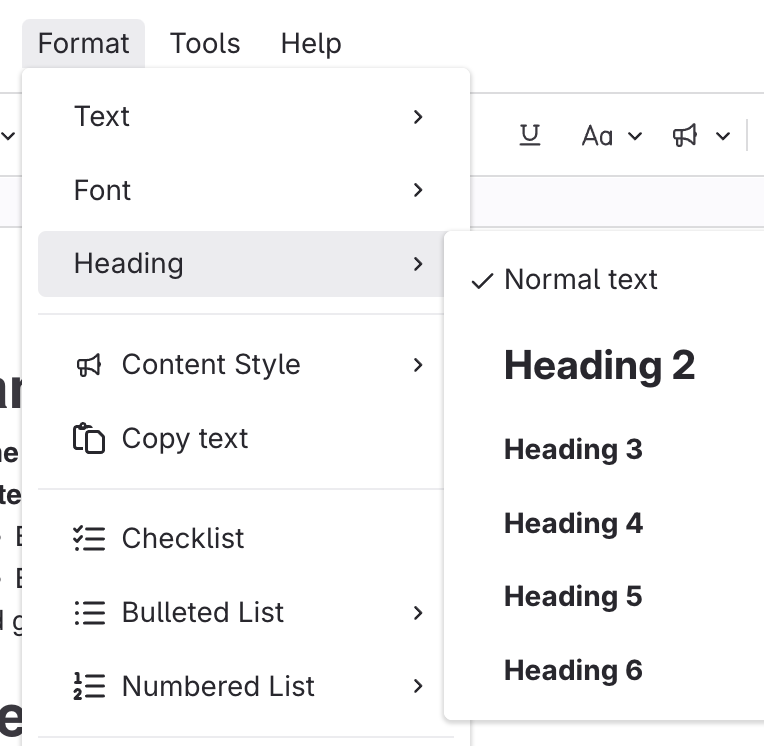Apply Heading 2 style

[x=599, y=366]
